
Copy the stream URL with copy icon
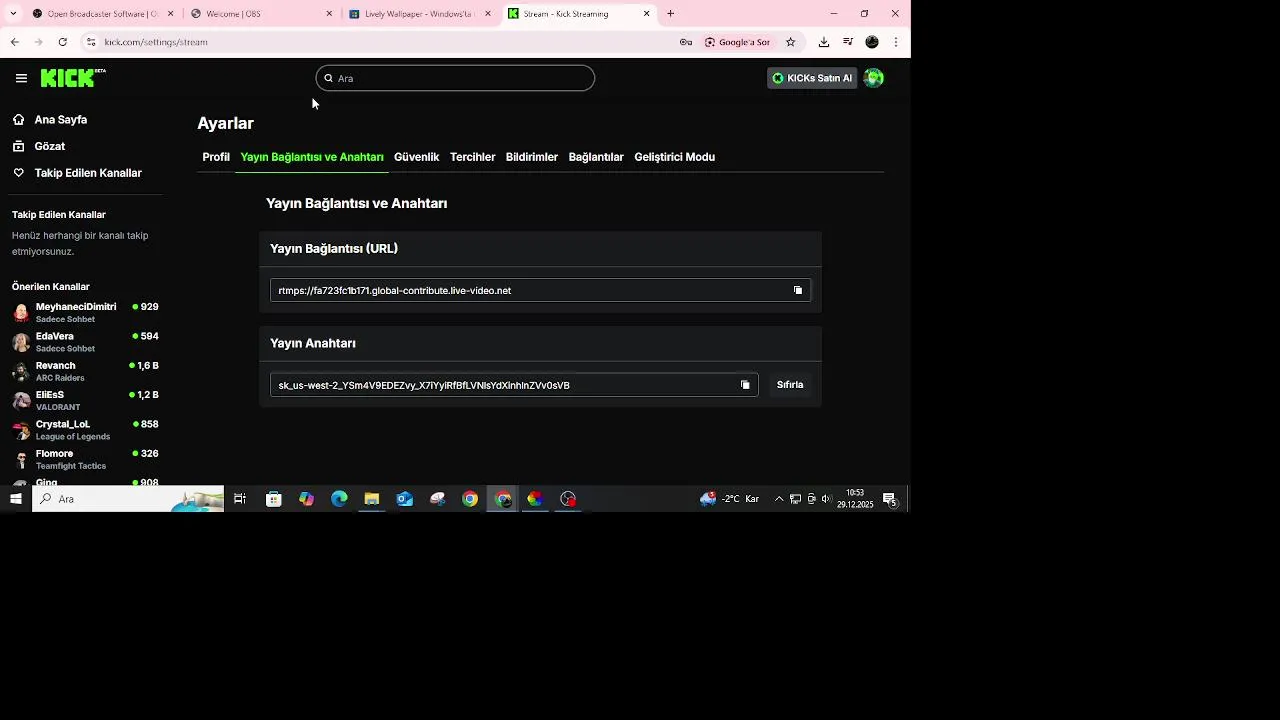coord(798,290)
